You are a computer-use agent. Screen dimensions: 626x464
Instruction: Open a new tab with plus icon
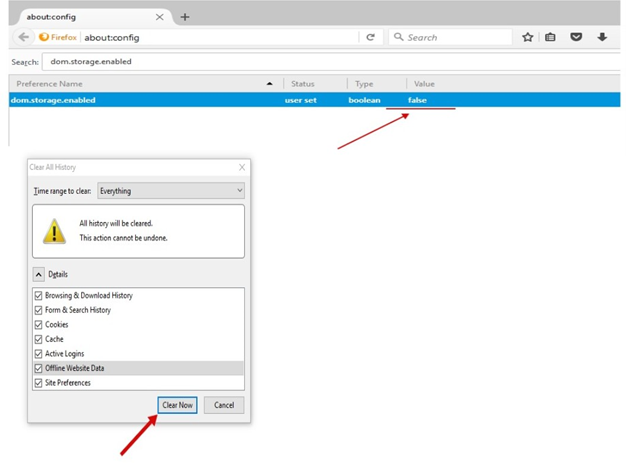[186, 16]
